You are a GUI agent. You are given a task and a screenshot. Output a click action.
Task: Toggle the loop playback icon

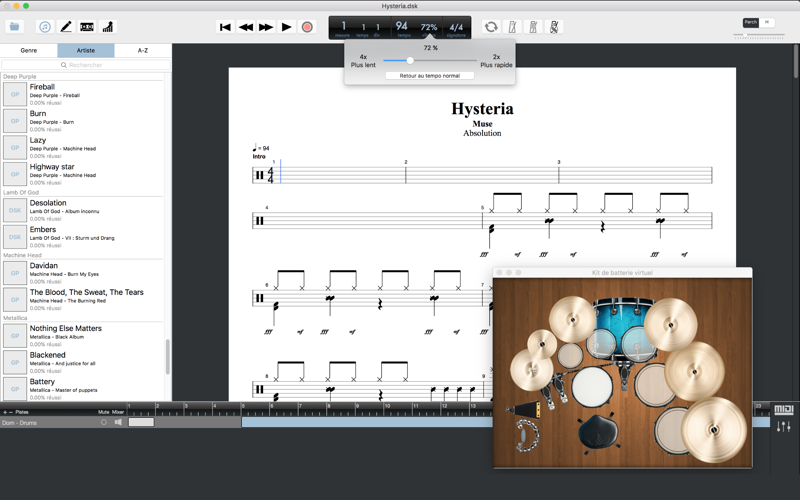tap(491, 27)
